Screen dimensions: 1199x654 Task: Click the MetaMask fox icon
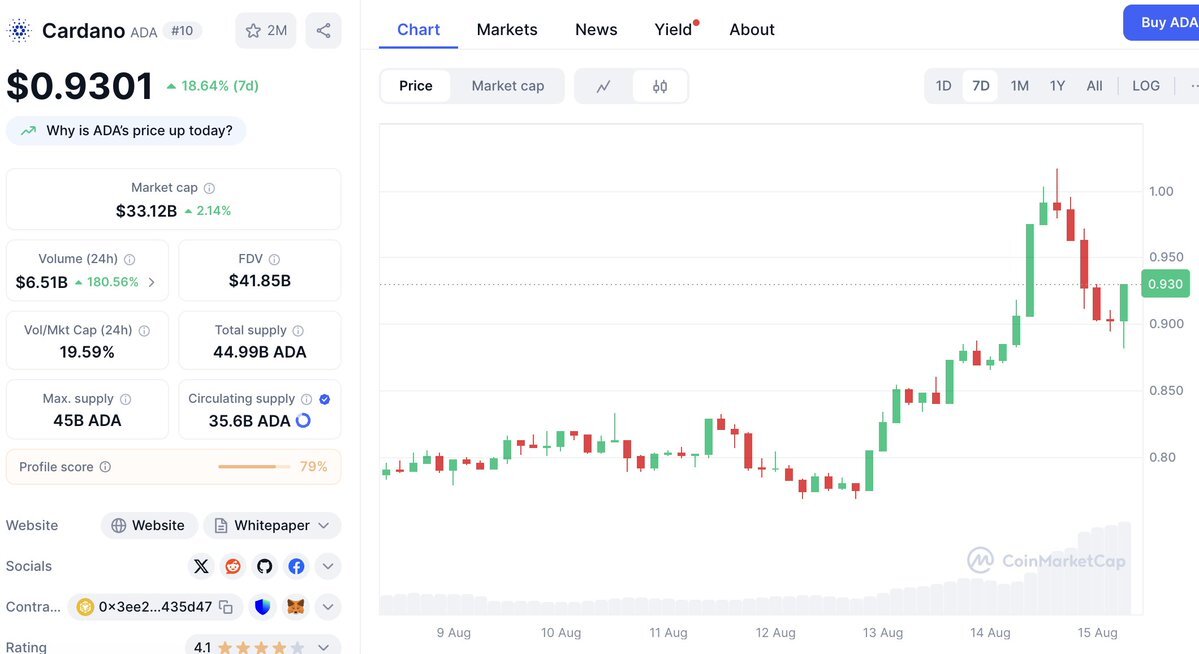click(x=295, y=607)
